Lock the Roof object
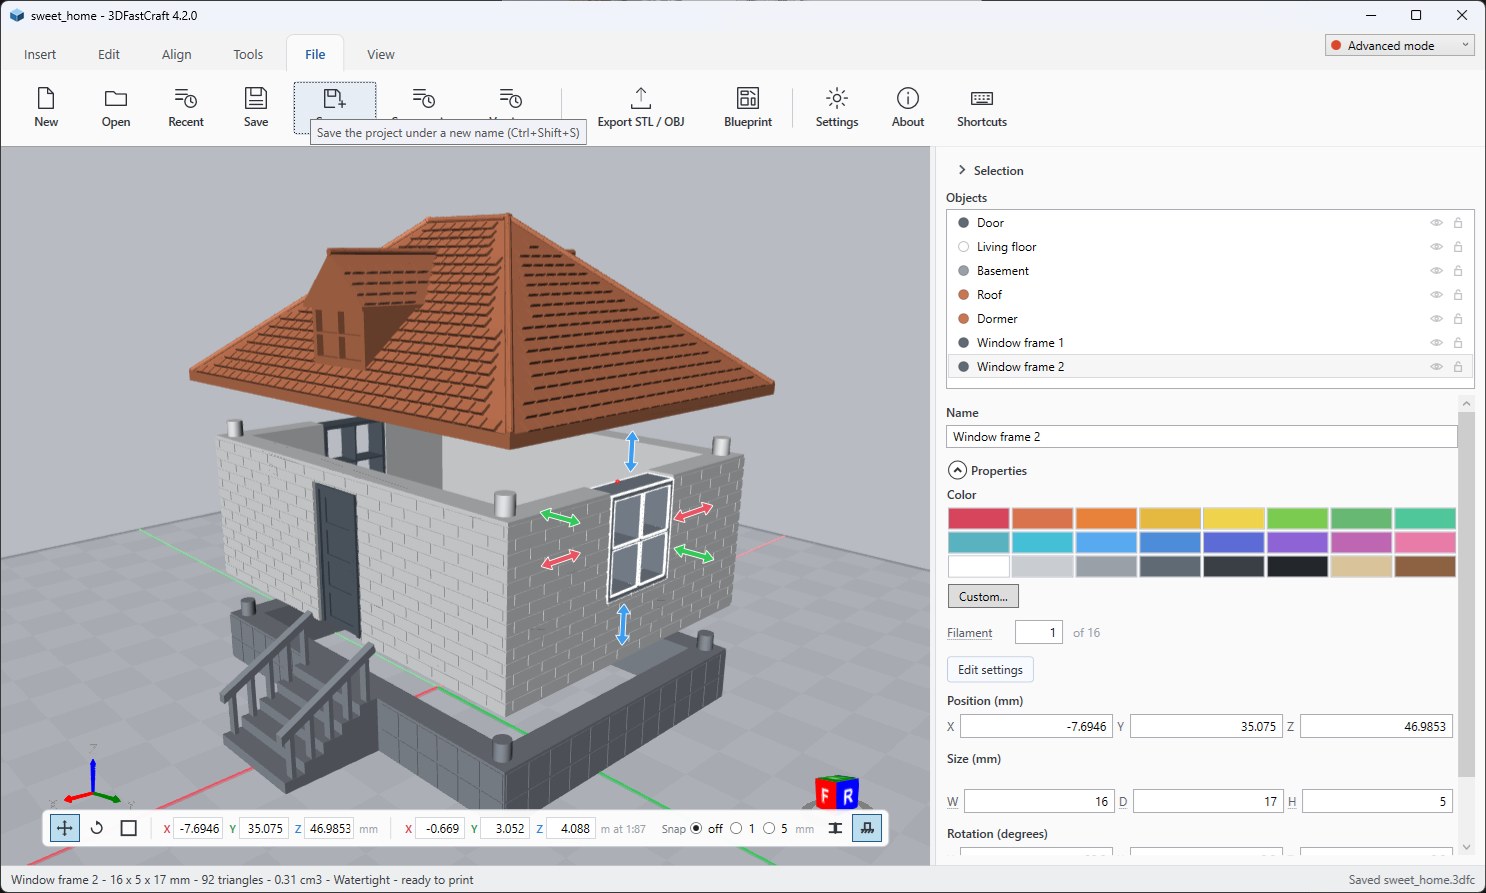This screenshot has height=893, width=1486. coord(1458,295)
